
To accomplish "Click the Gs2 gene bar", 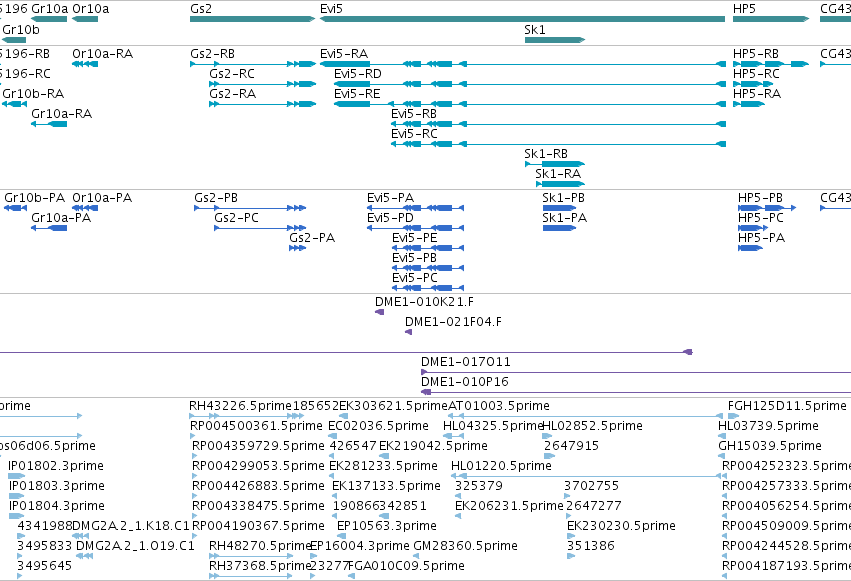I will click(252, 19).
